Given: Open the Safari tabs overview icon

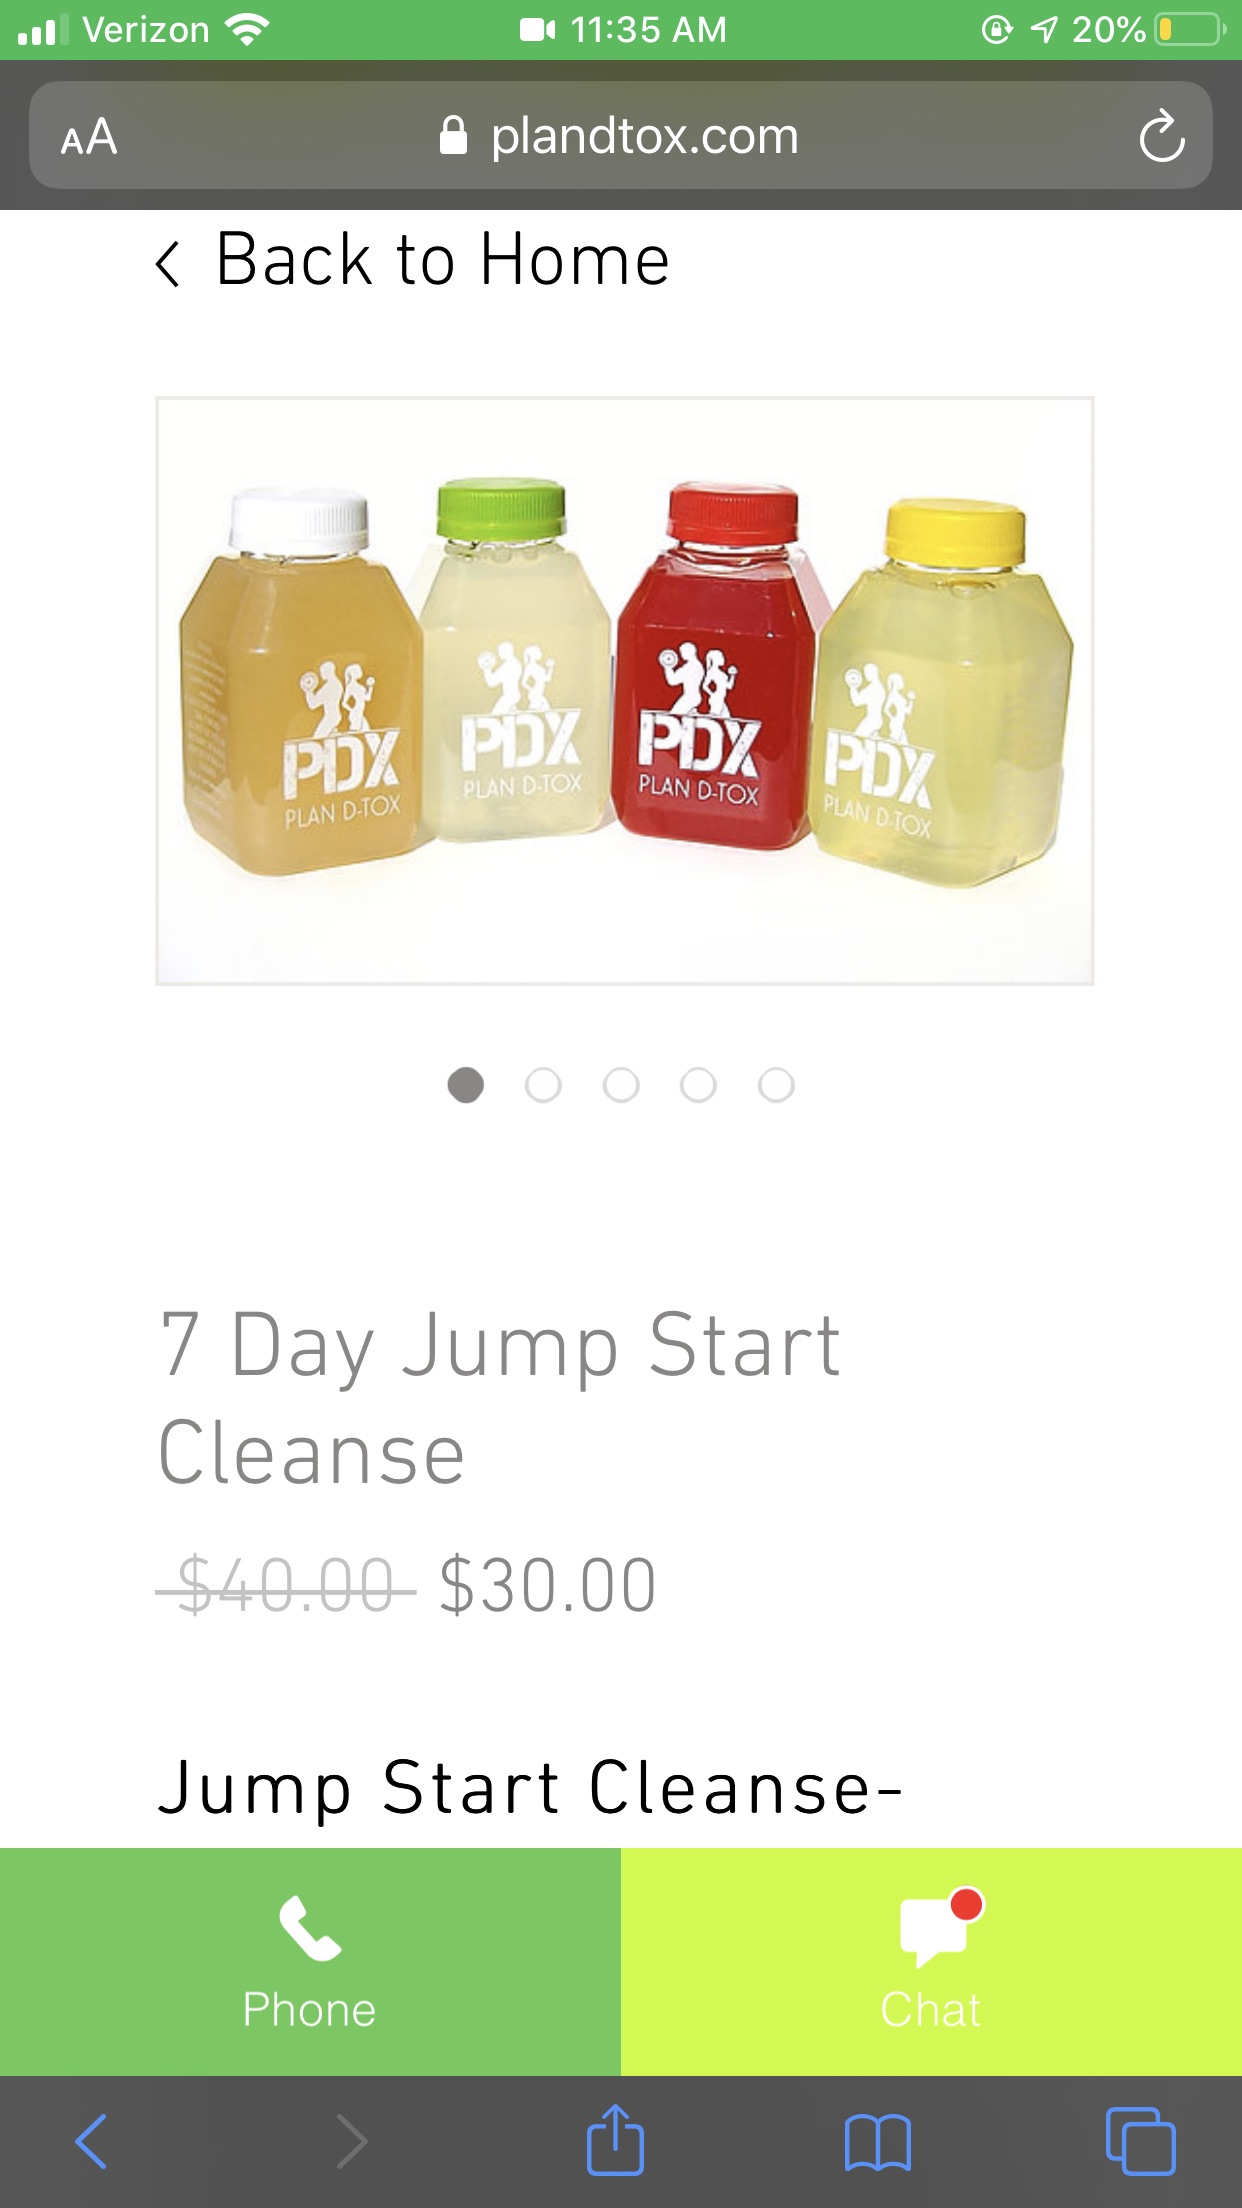Looking at the screenshot, I should click(1140, 2141).
